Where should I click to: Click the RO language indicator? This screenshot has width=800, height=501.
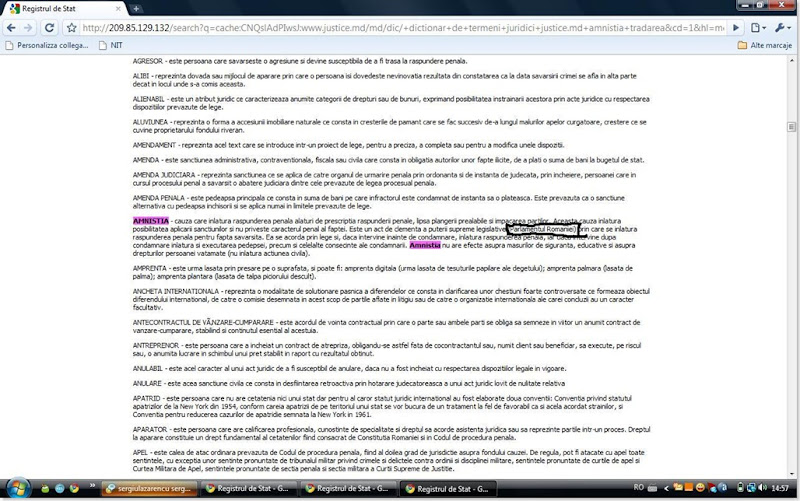tap(639, 488)
